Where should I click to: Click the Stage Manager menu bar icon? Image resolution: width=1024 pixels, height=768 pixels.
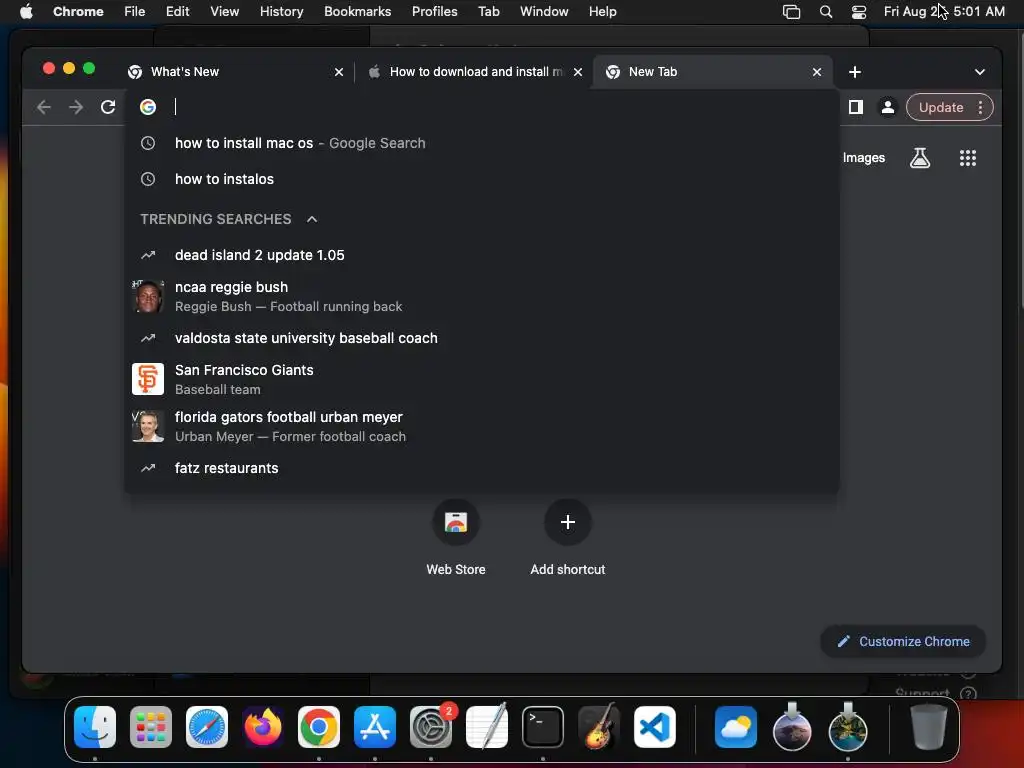pos(792,12)
